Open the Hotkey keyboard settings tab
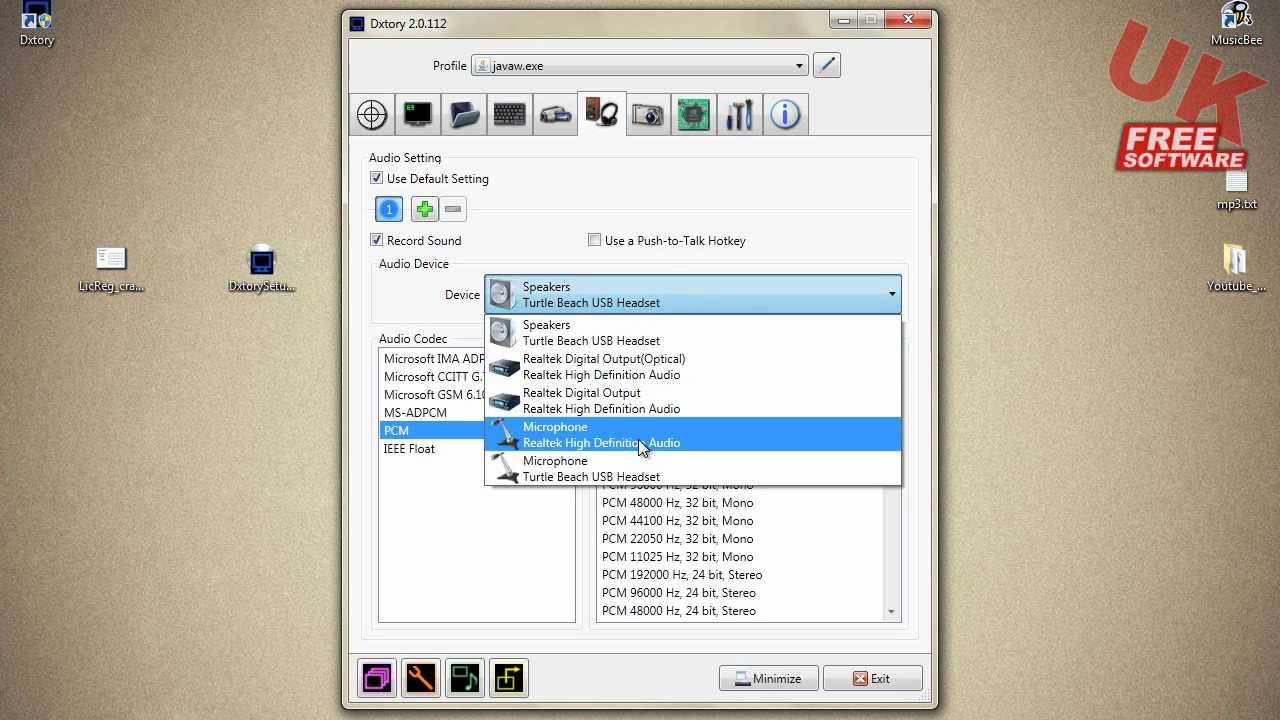 click(510, 115)
